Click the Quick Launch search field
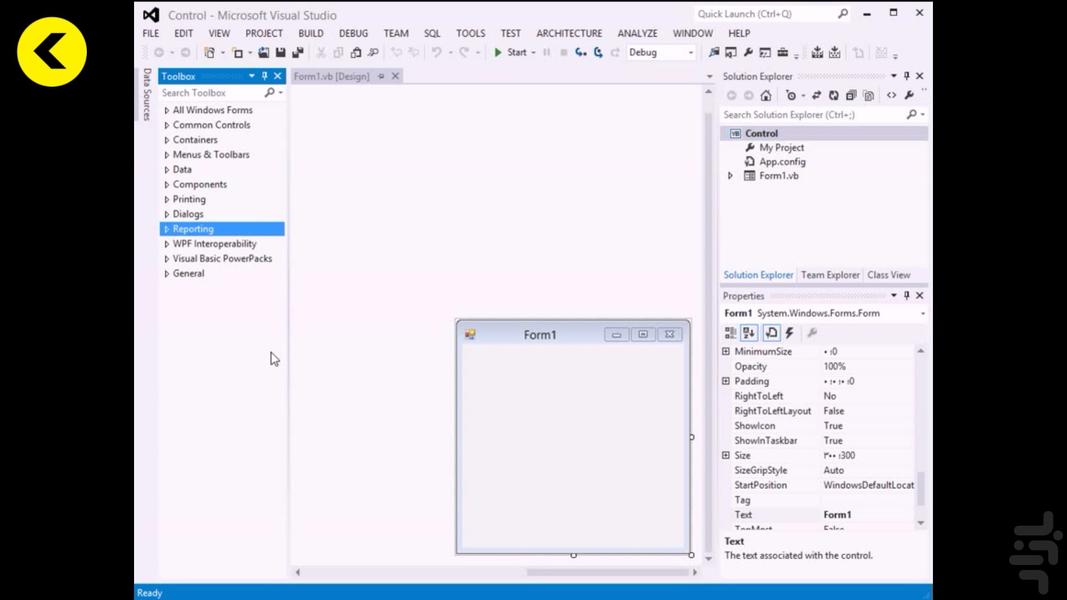The image size is (1067, 600). [x=765, y=14]
